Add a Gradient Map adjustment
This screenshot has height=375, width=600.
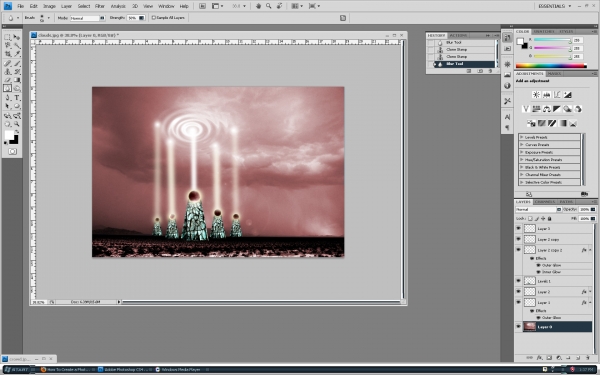click(x=562, y=123)
